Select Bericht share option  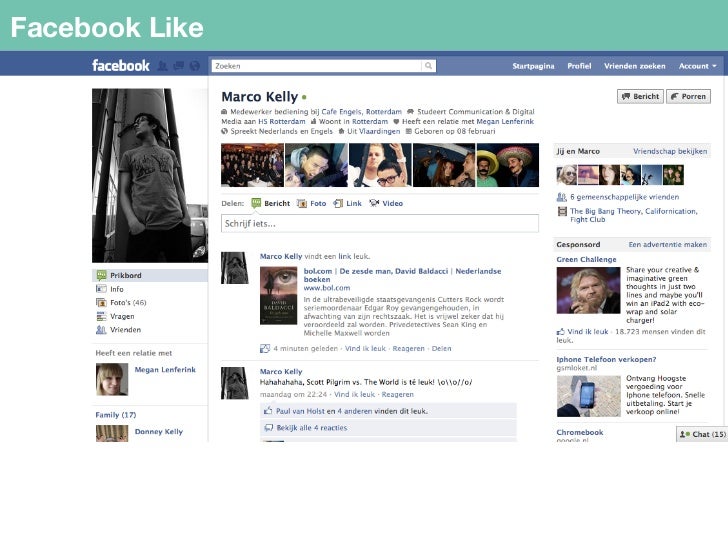[271, 203]
